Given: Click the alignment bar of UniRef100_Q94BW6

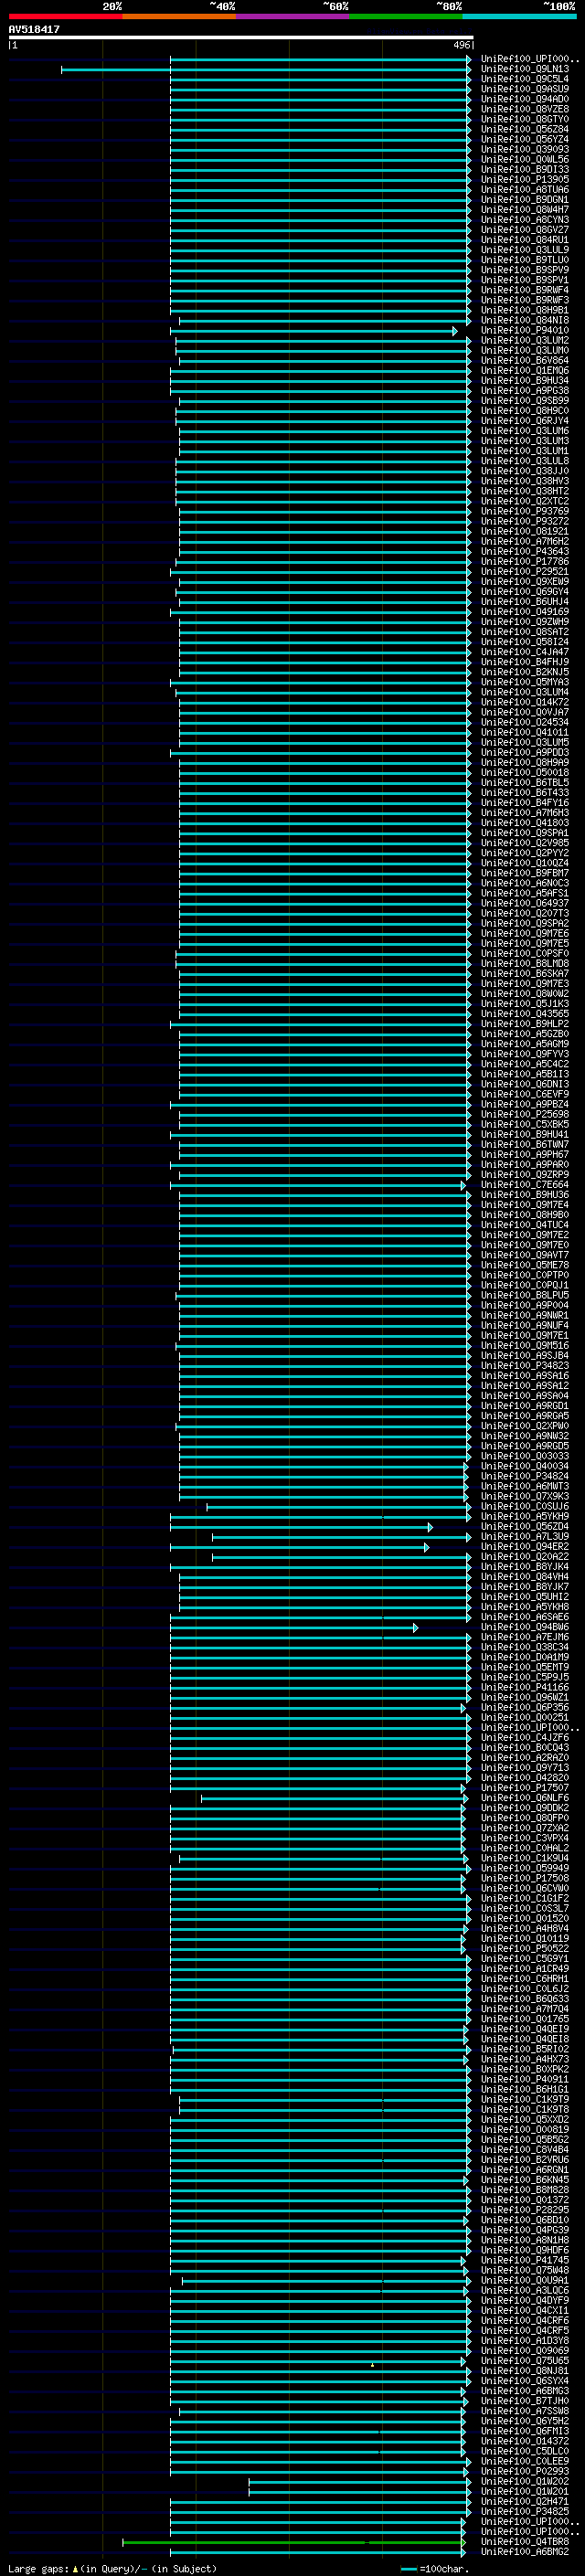Looking at the screenshot, I should [294, 1627].
